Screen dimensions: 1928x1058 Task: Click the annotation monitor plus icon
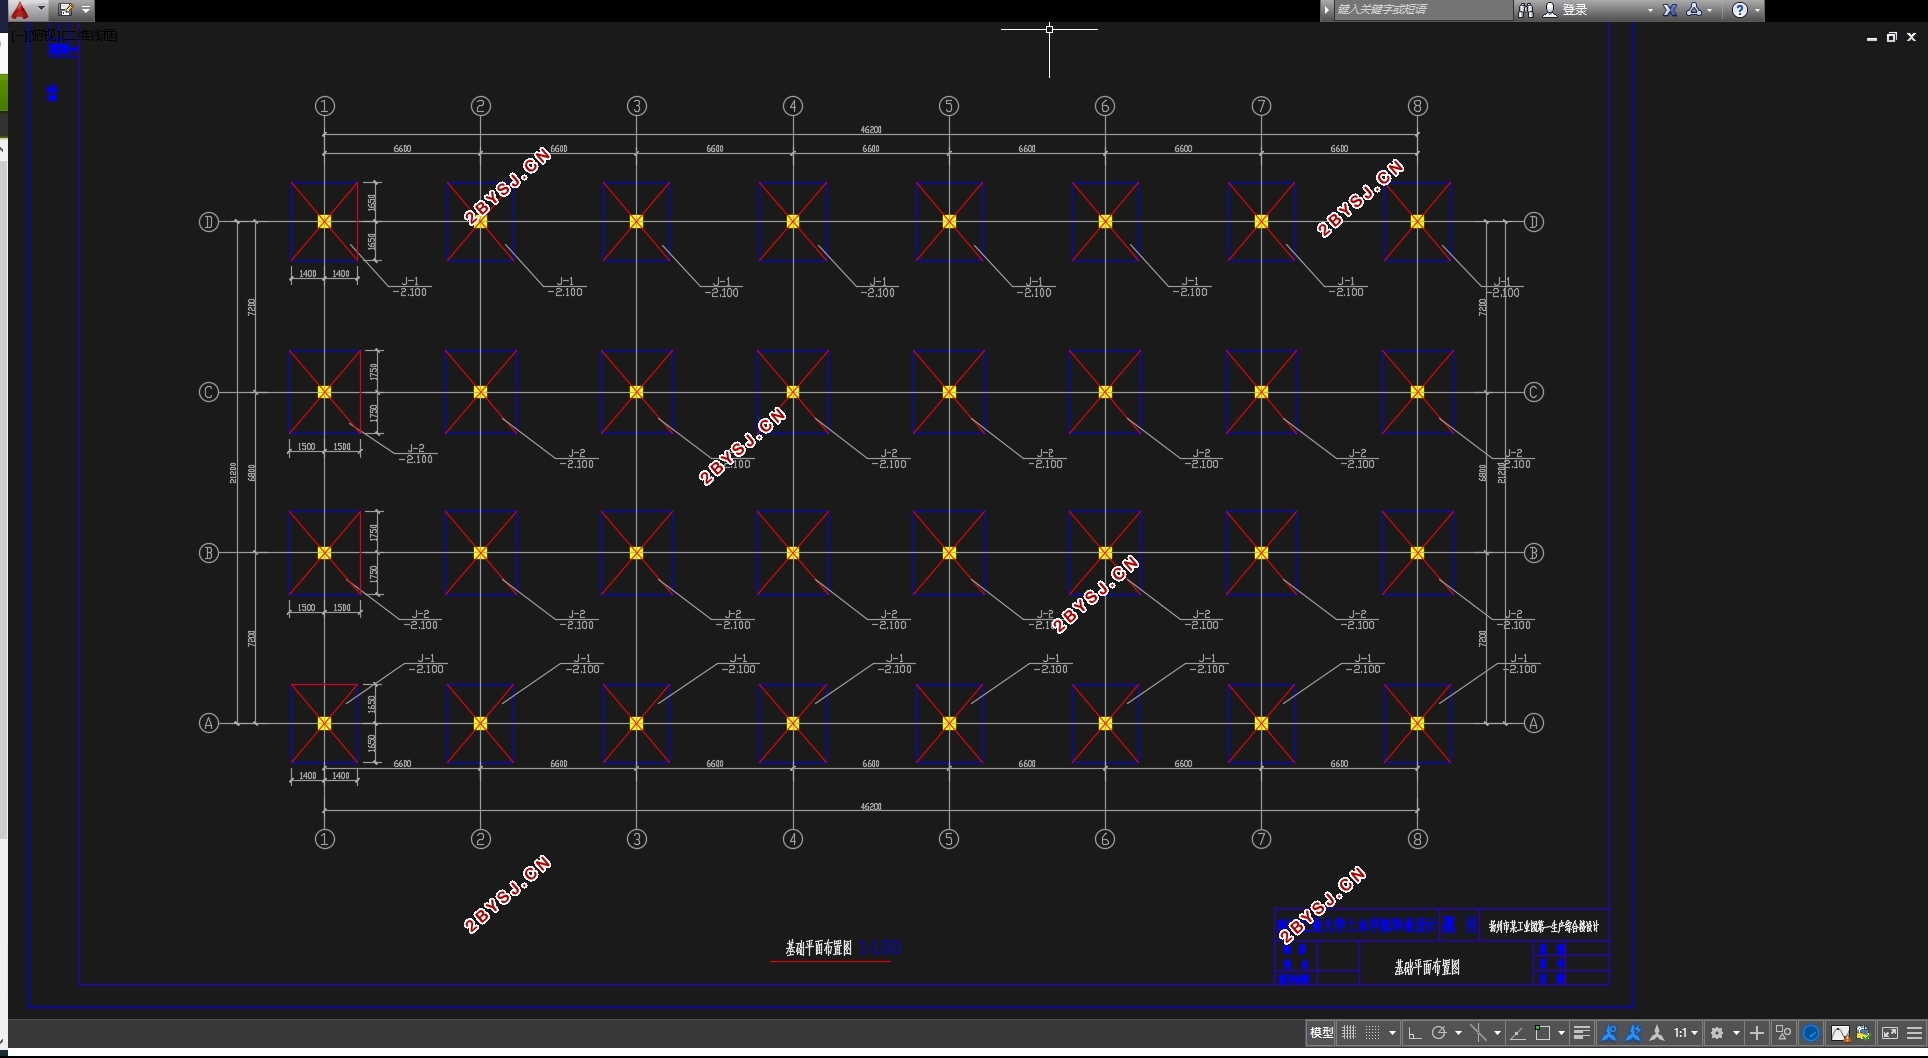coord(1757,1033)
